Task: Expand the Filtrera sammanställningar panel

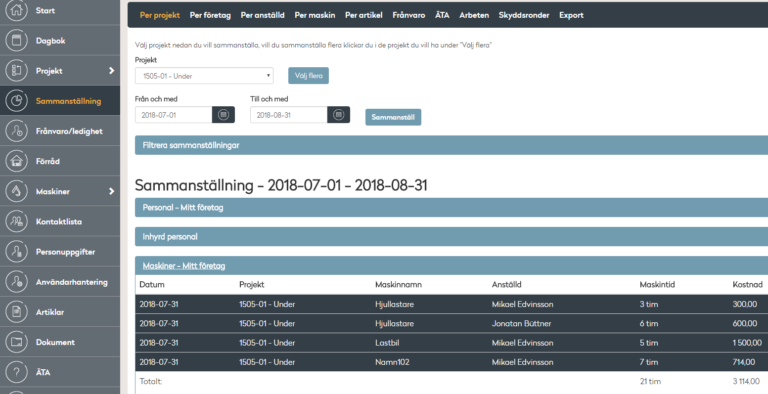Action: [x=451, y=145]
